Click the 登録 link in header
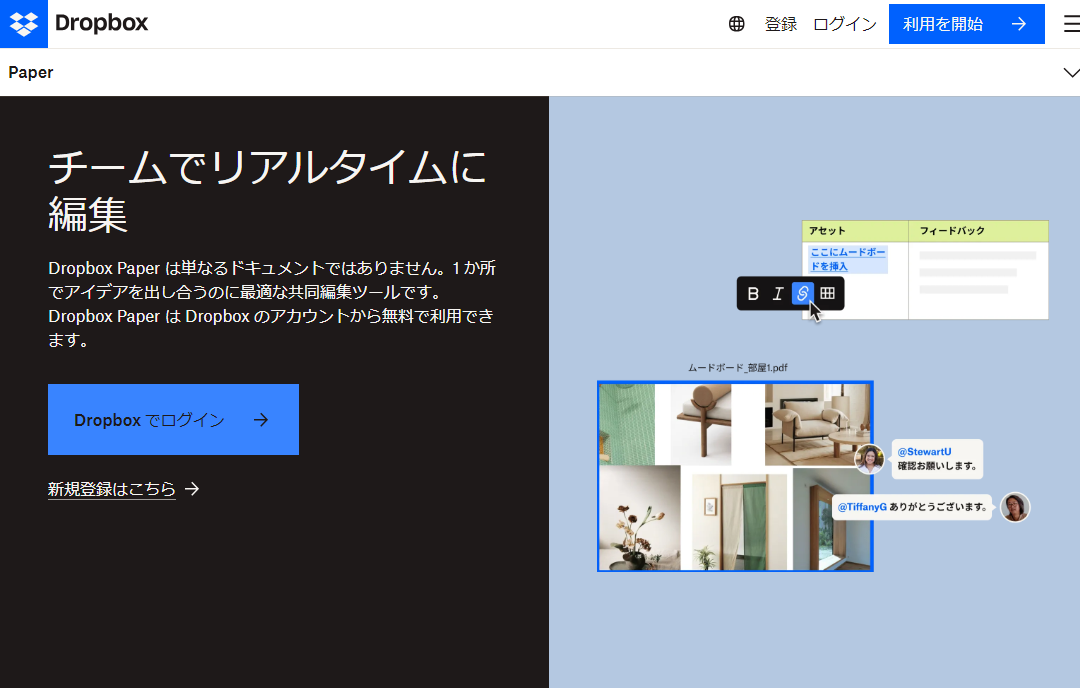The image size is (1080, 688). pos(780,24)
